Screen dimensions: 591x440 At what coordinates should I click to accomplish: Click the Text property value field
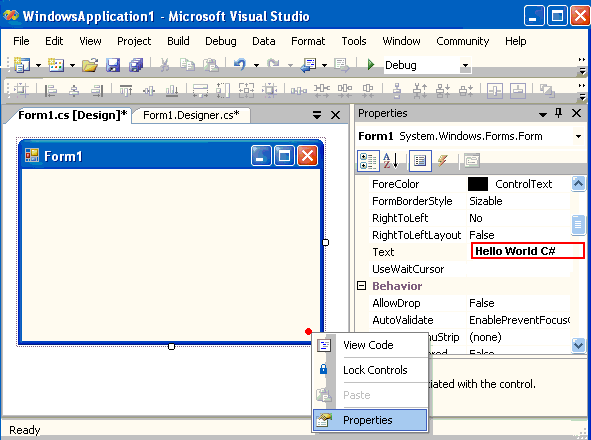(528, 251)
